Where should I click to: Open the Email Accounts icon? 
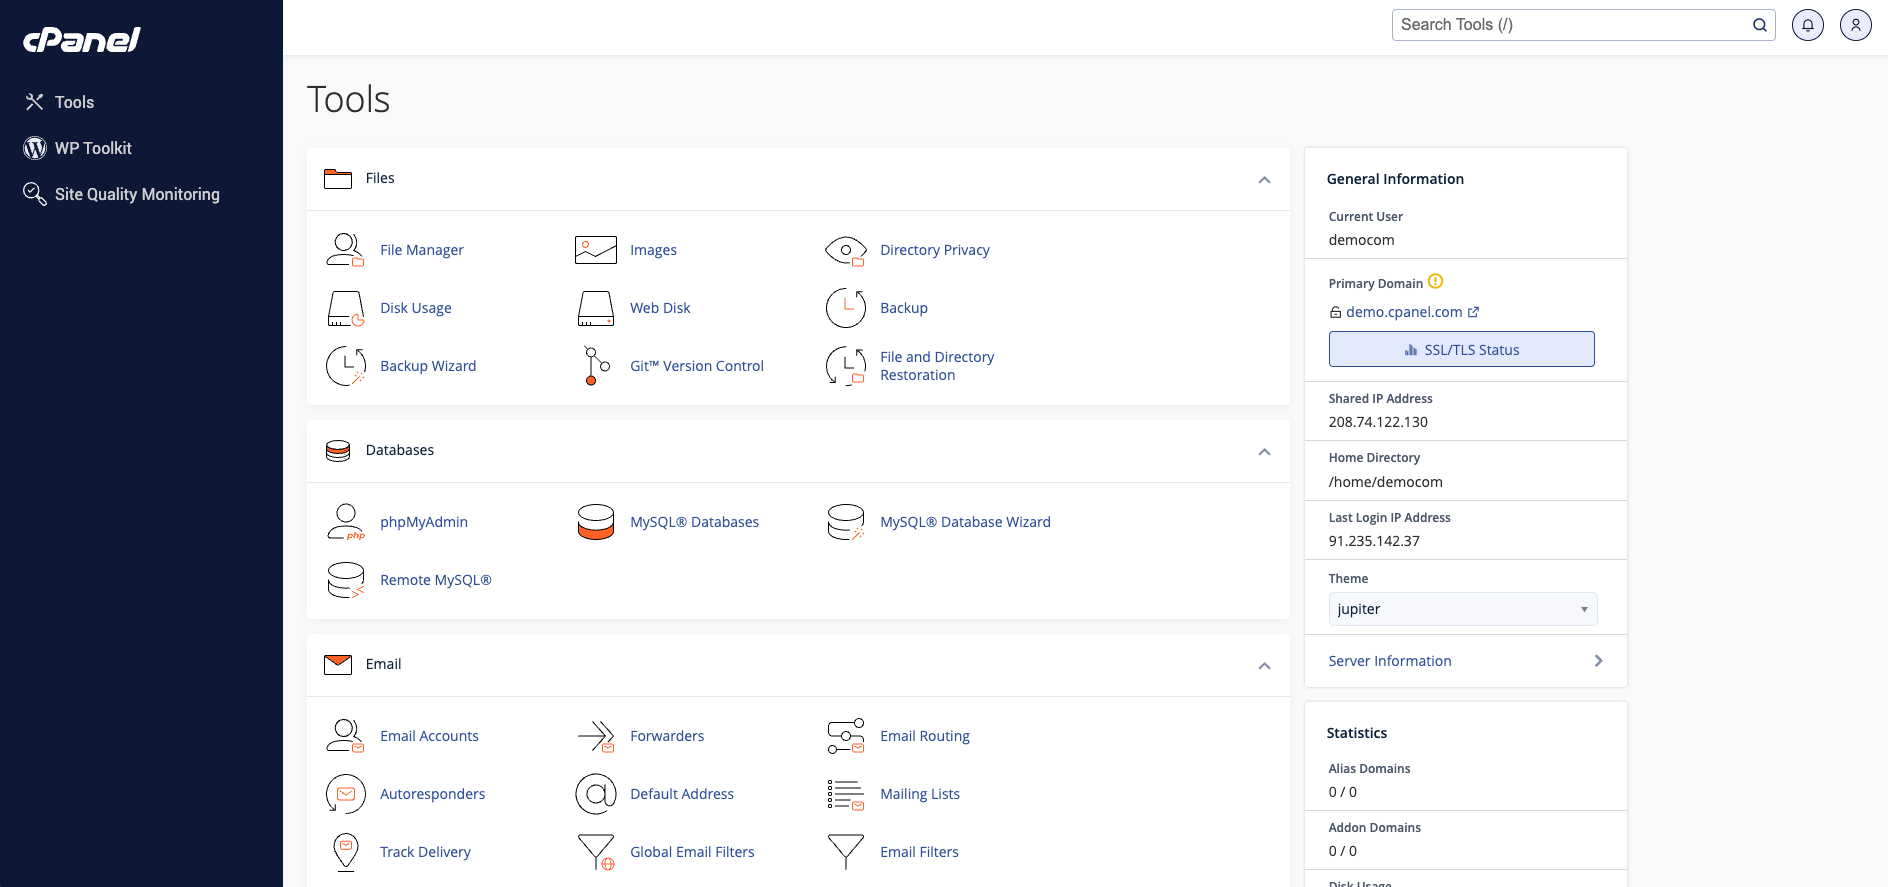pos(345,736)
